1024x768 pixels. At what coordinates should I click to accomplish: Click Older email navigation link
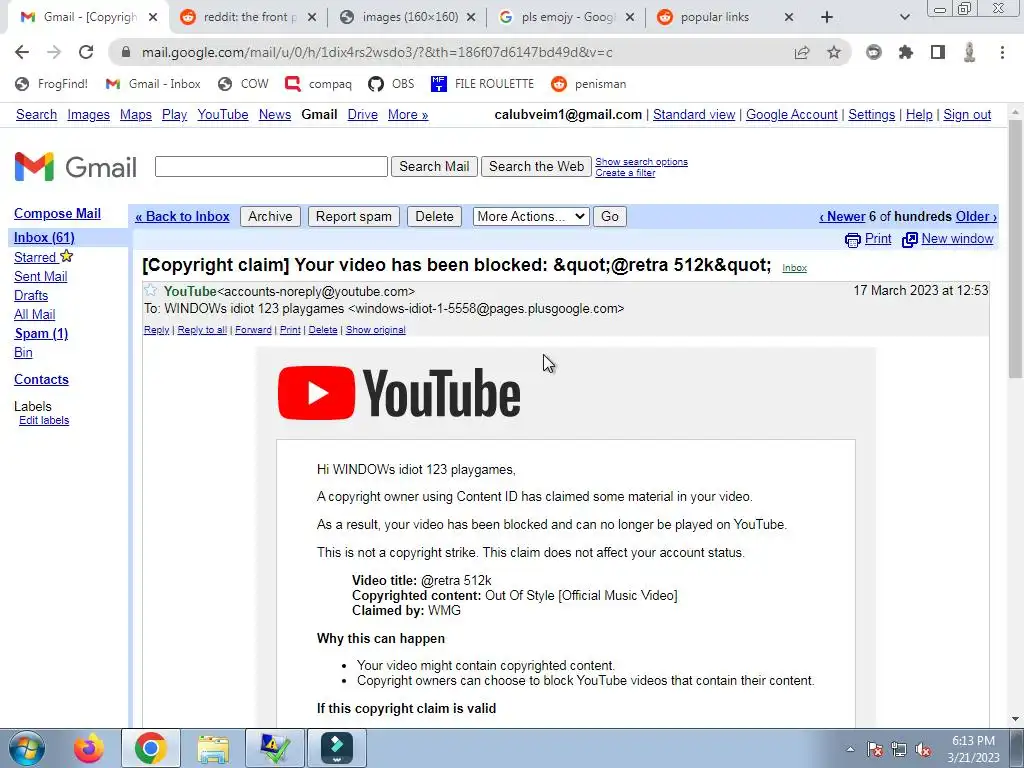pos(976,216)
